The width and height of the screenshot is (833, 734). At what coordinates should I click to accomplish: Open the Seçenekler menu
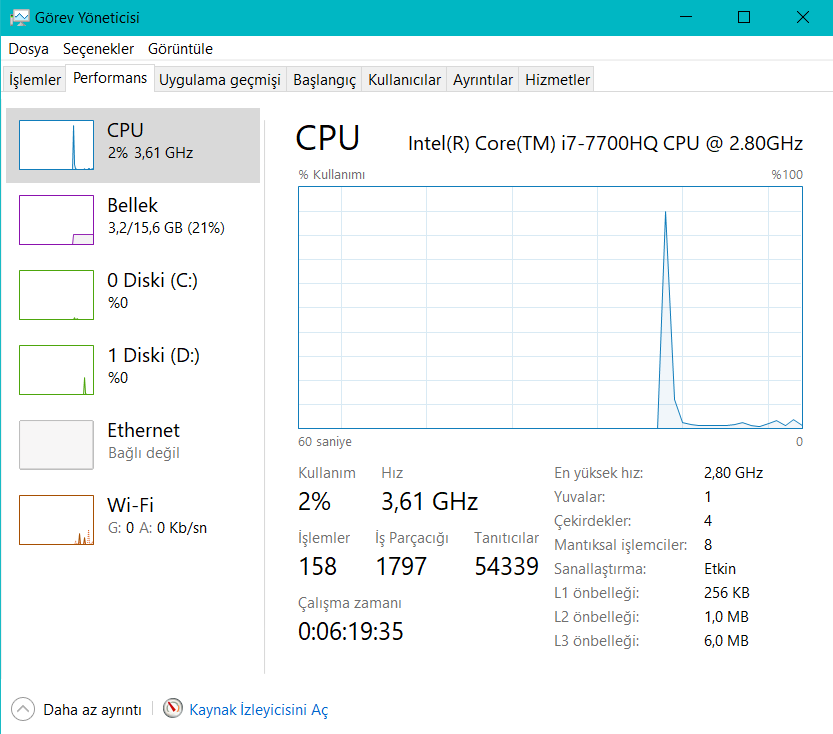tap(98, 49)
